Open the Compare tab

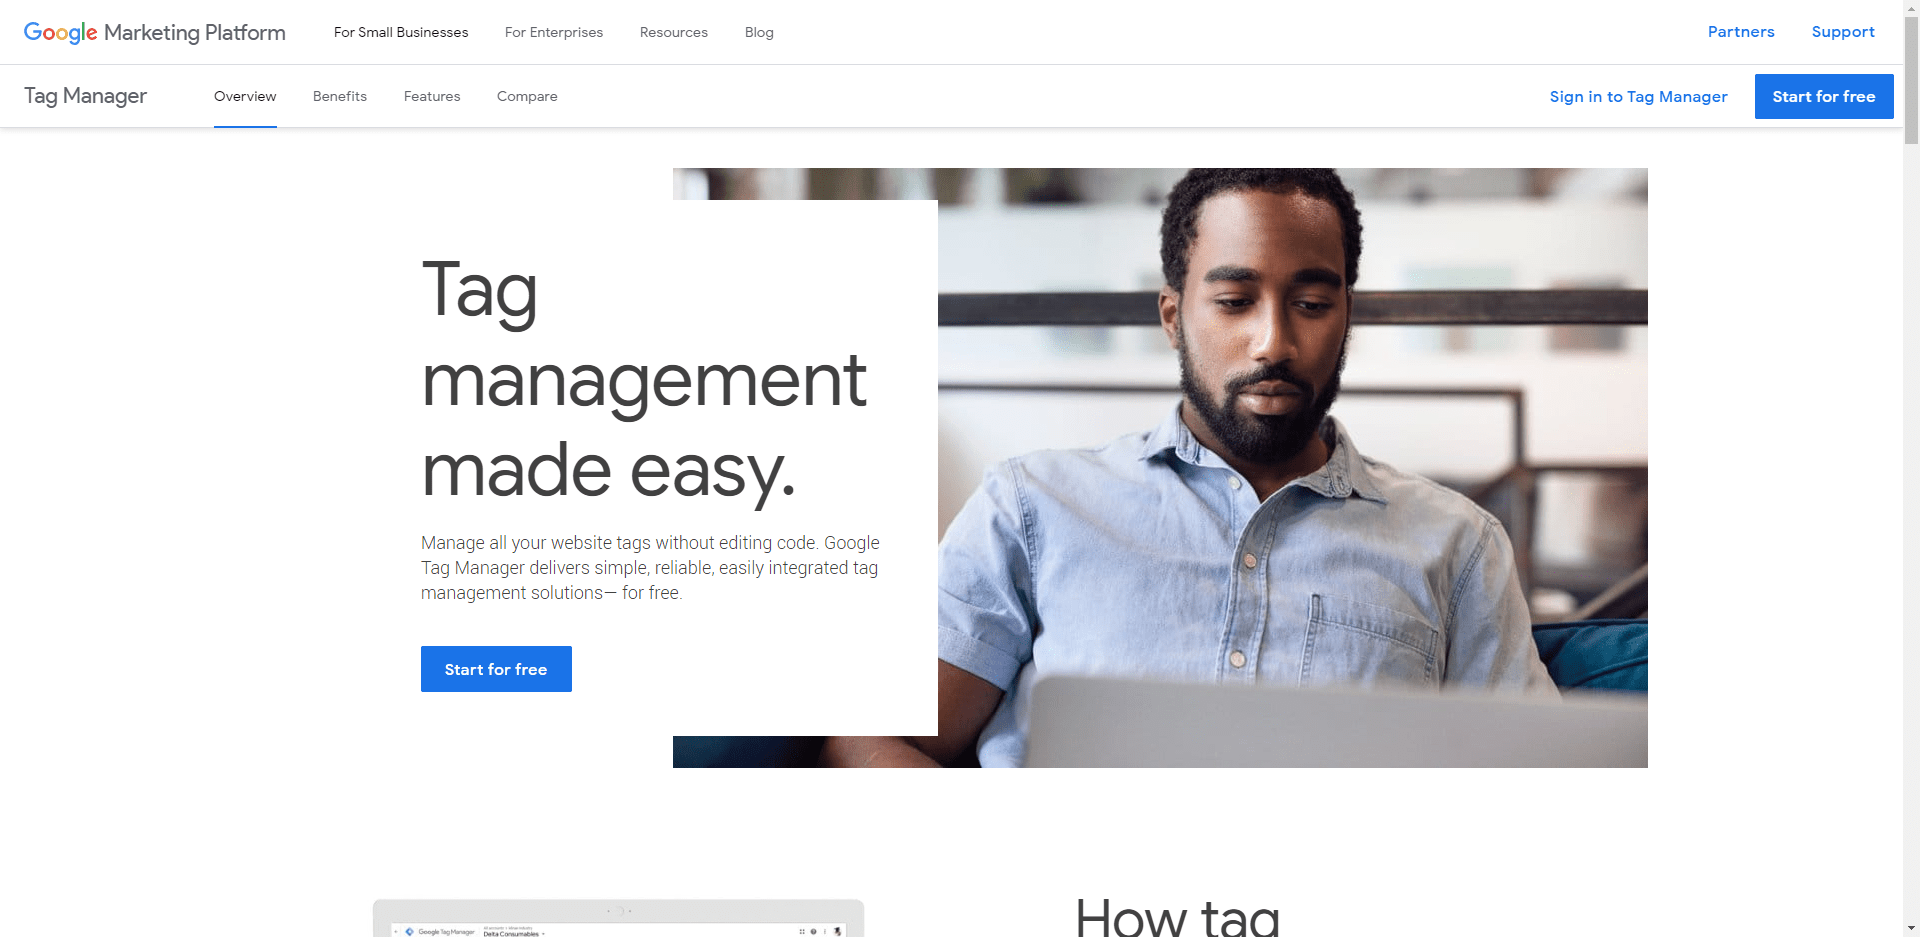527,96
